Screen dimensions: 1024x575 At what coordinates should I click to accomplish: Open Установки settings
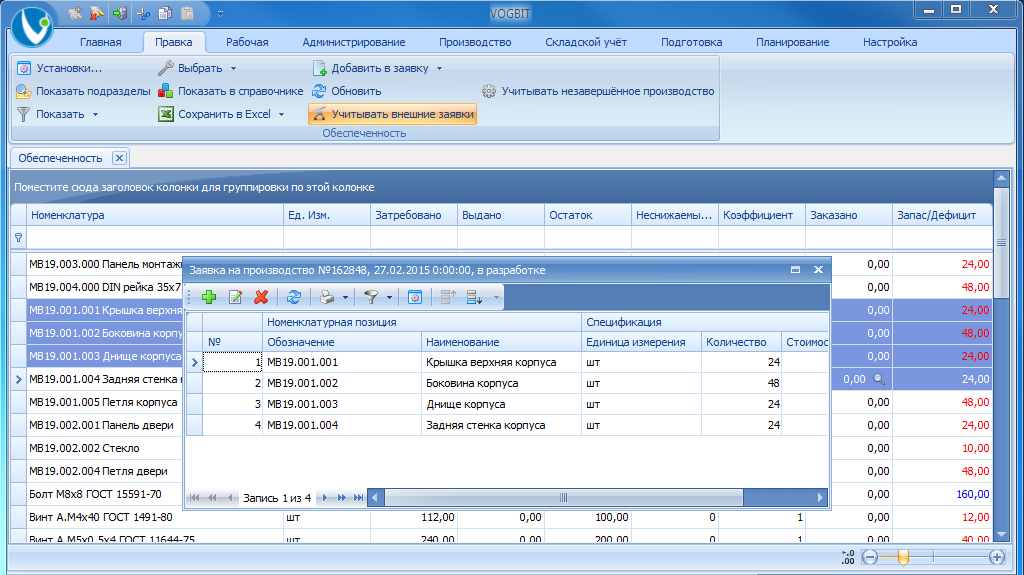(x=59, y=68)
